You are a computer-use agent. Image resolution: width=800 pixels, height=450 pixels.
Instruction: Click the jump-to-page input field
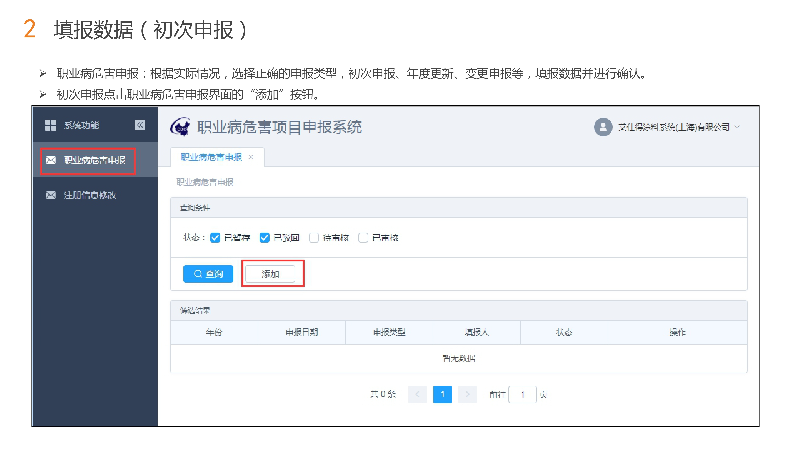coord(522,394)
